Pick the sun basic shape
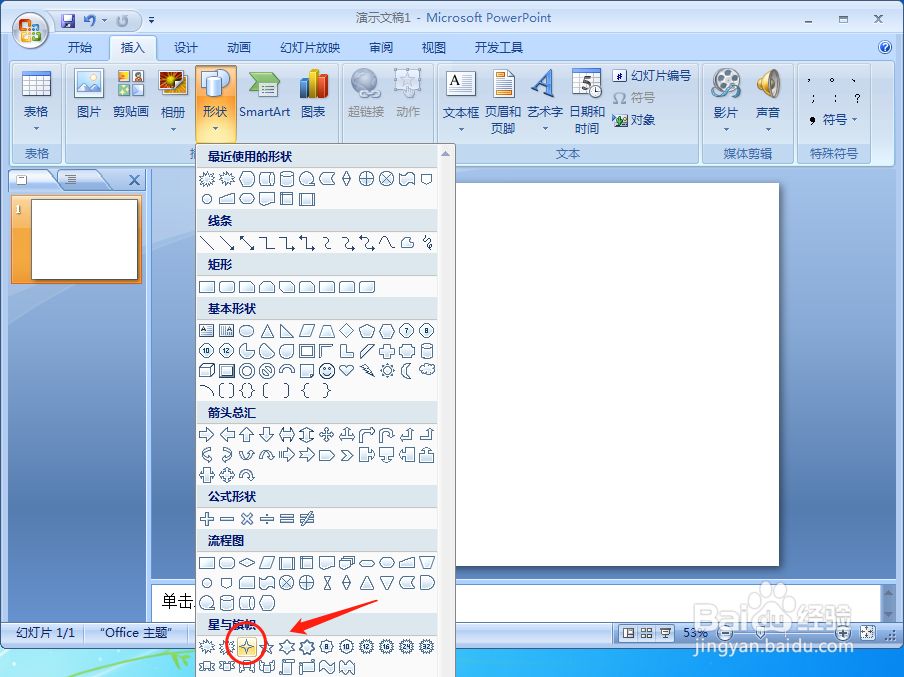 point(387,370)
